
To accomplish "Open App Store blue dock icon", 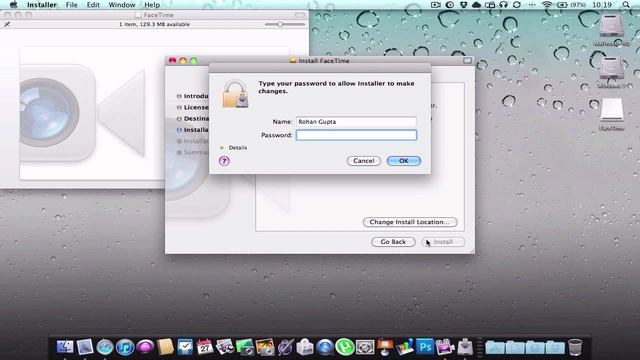I will point(325,347).
